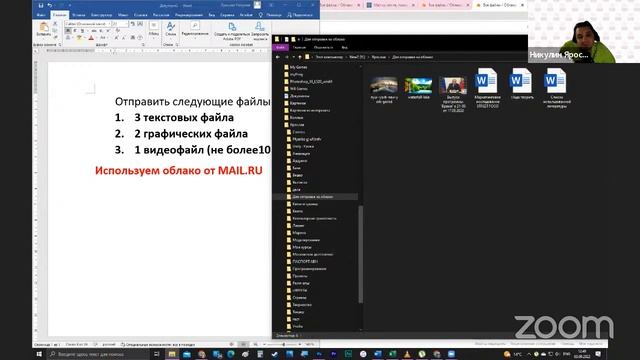Open Windows Start menu

click(x=39, y=354)
